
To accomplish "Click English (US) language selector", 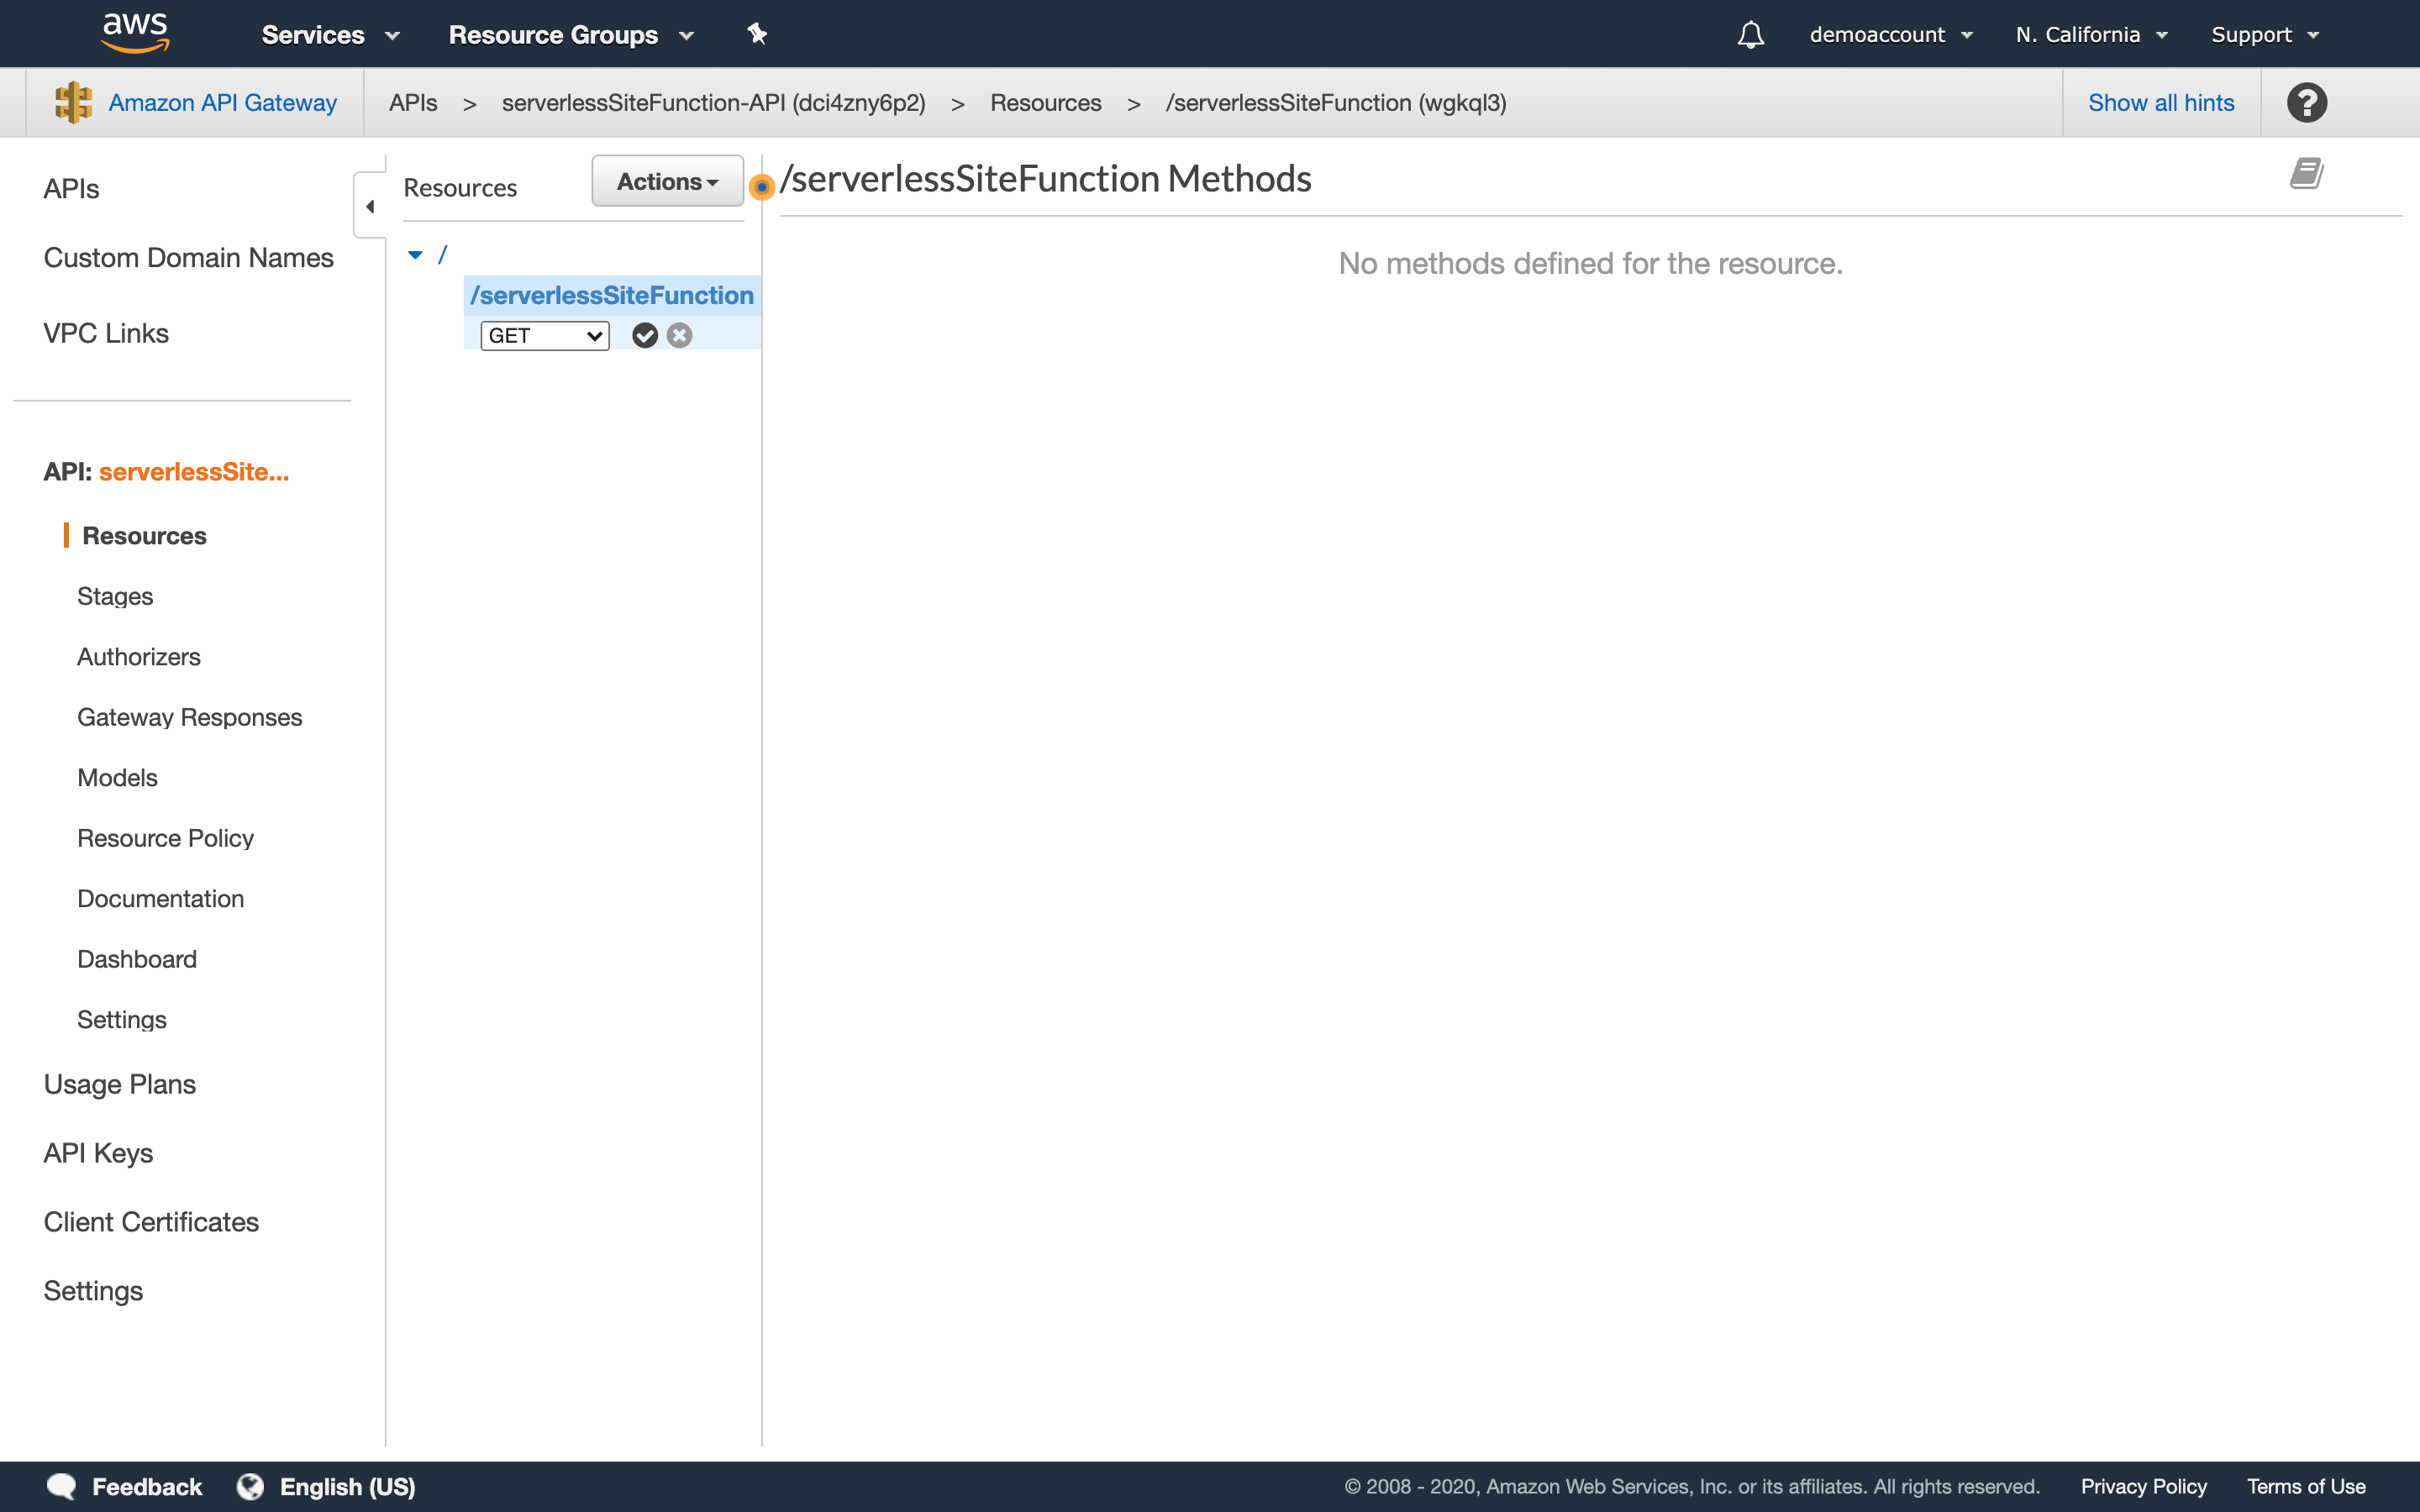I will click(x=347, y=1486).
